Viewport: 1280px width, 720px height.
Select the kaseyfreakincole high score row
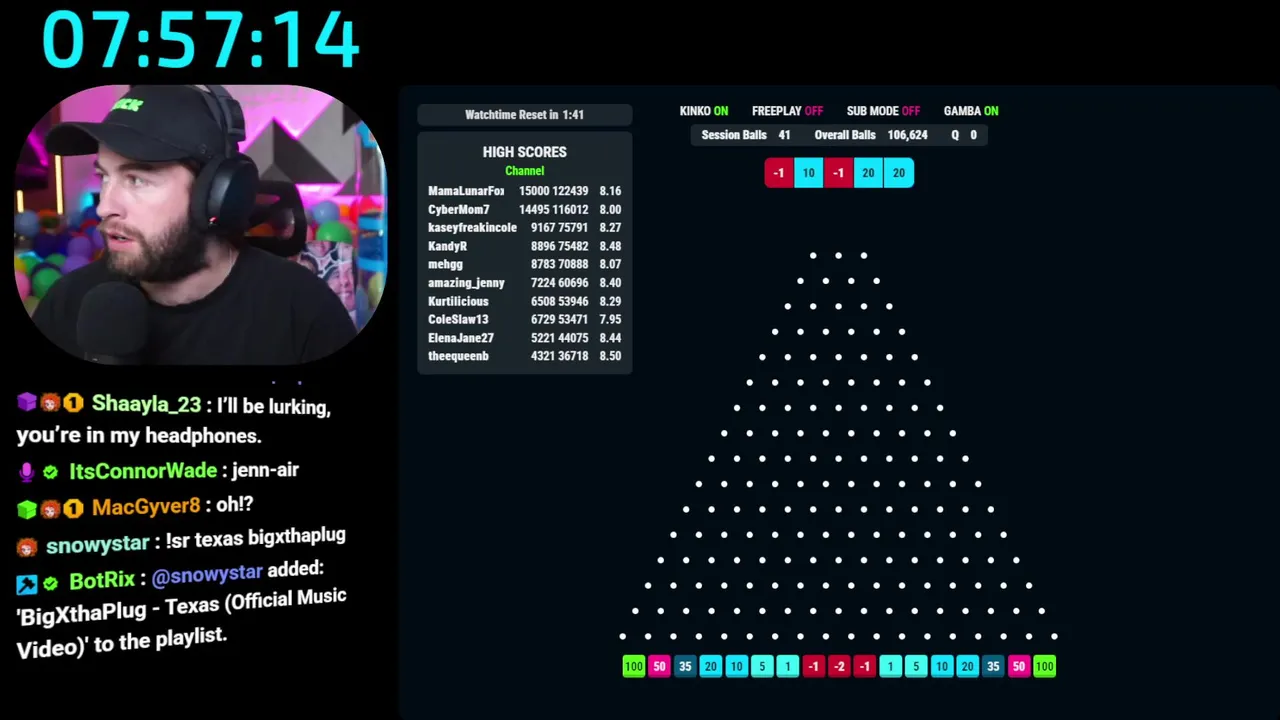(525, 228)
